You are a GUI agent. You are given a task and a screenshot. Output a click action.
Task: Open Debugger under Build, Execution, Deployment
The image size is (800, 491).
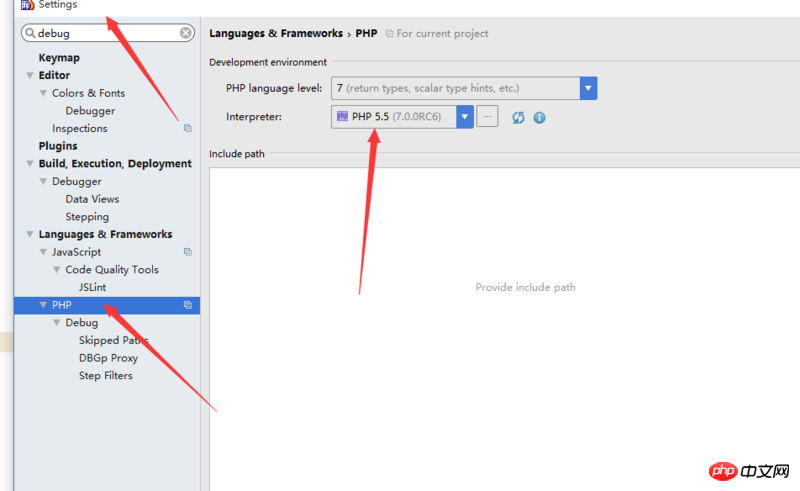(x=77, y=181)
